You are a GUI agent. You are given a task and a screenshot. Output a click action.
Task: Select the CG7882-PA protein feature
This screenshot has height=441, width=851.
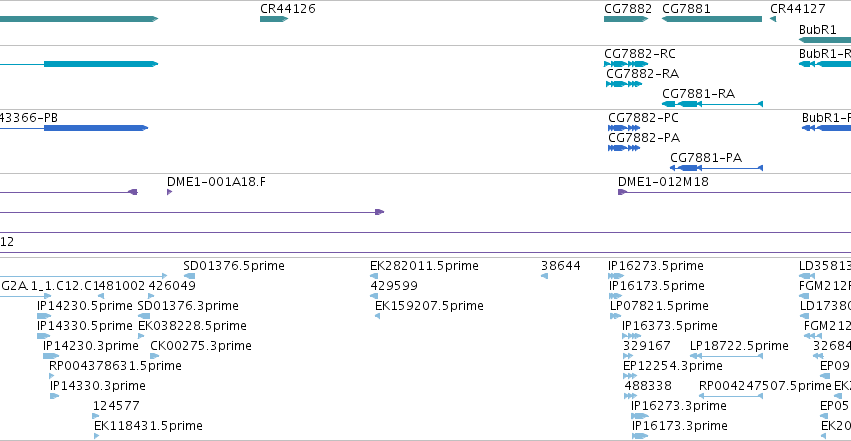pyautogui.click(x=624, y=148)
